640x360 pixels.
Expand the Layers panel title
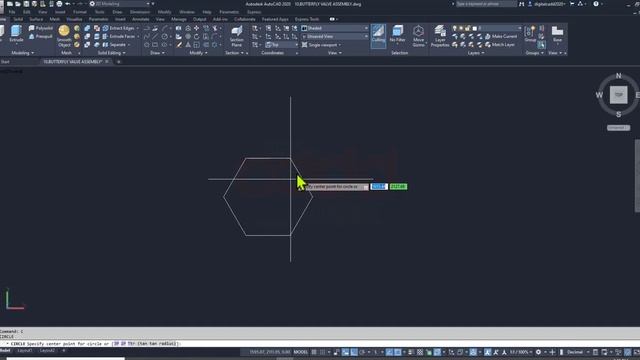click(x=476, y=53)
